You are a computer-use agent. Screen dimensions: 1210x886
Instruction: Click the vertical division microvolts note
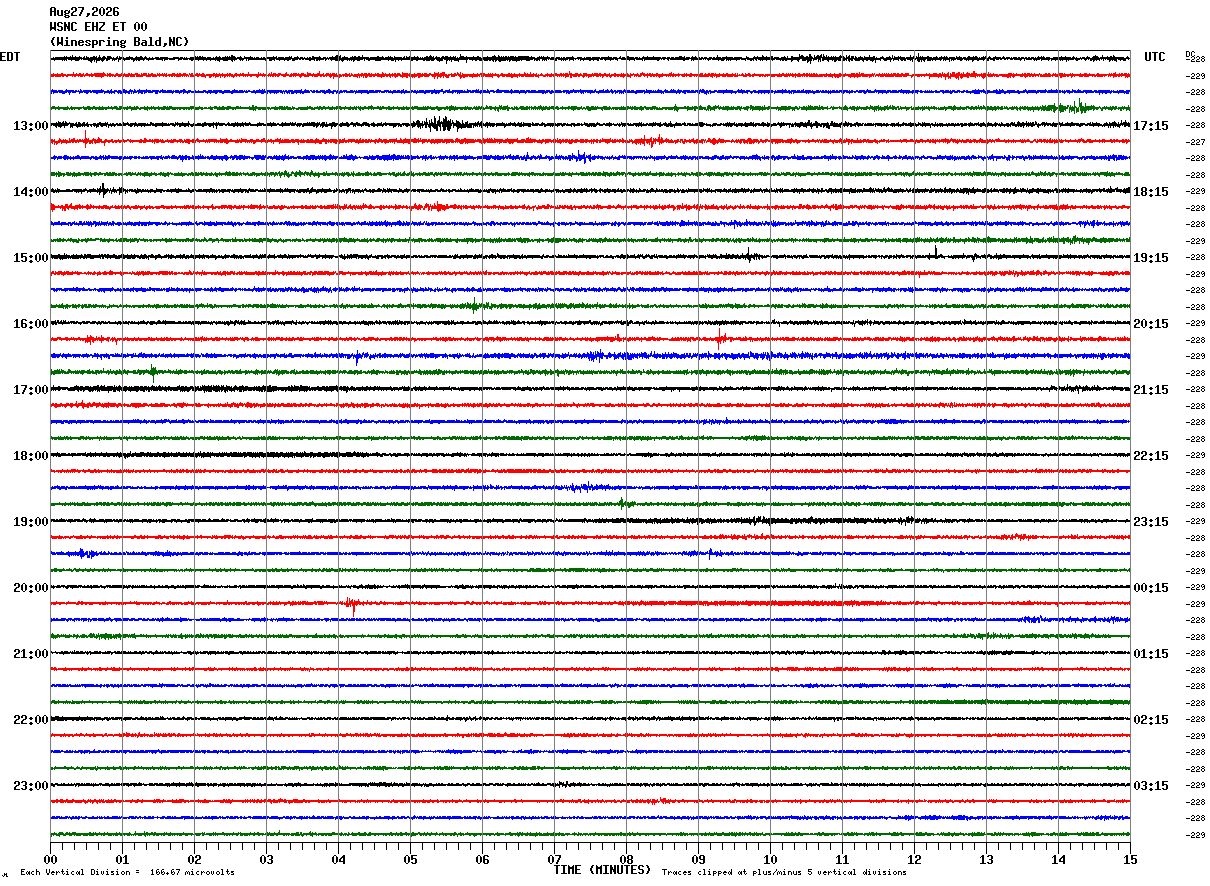[x=127, y=872]
